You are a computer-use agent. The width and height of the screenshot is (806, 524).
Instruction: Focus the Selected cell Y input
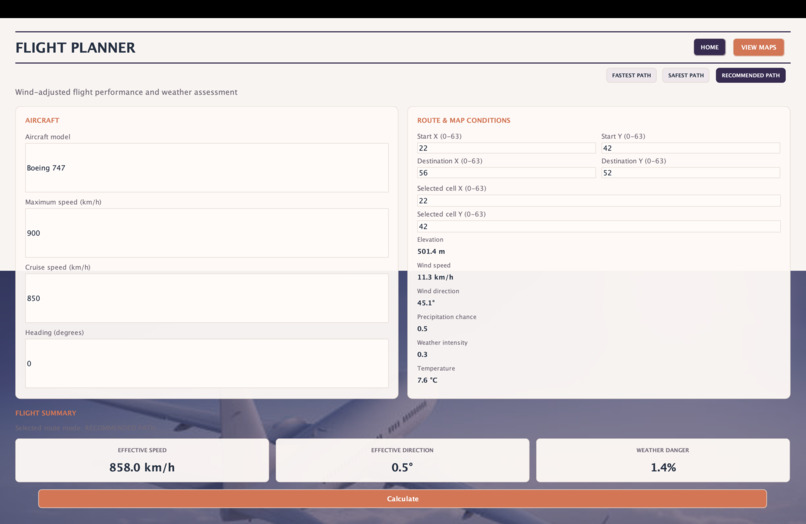point(598,226)
